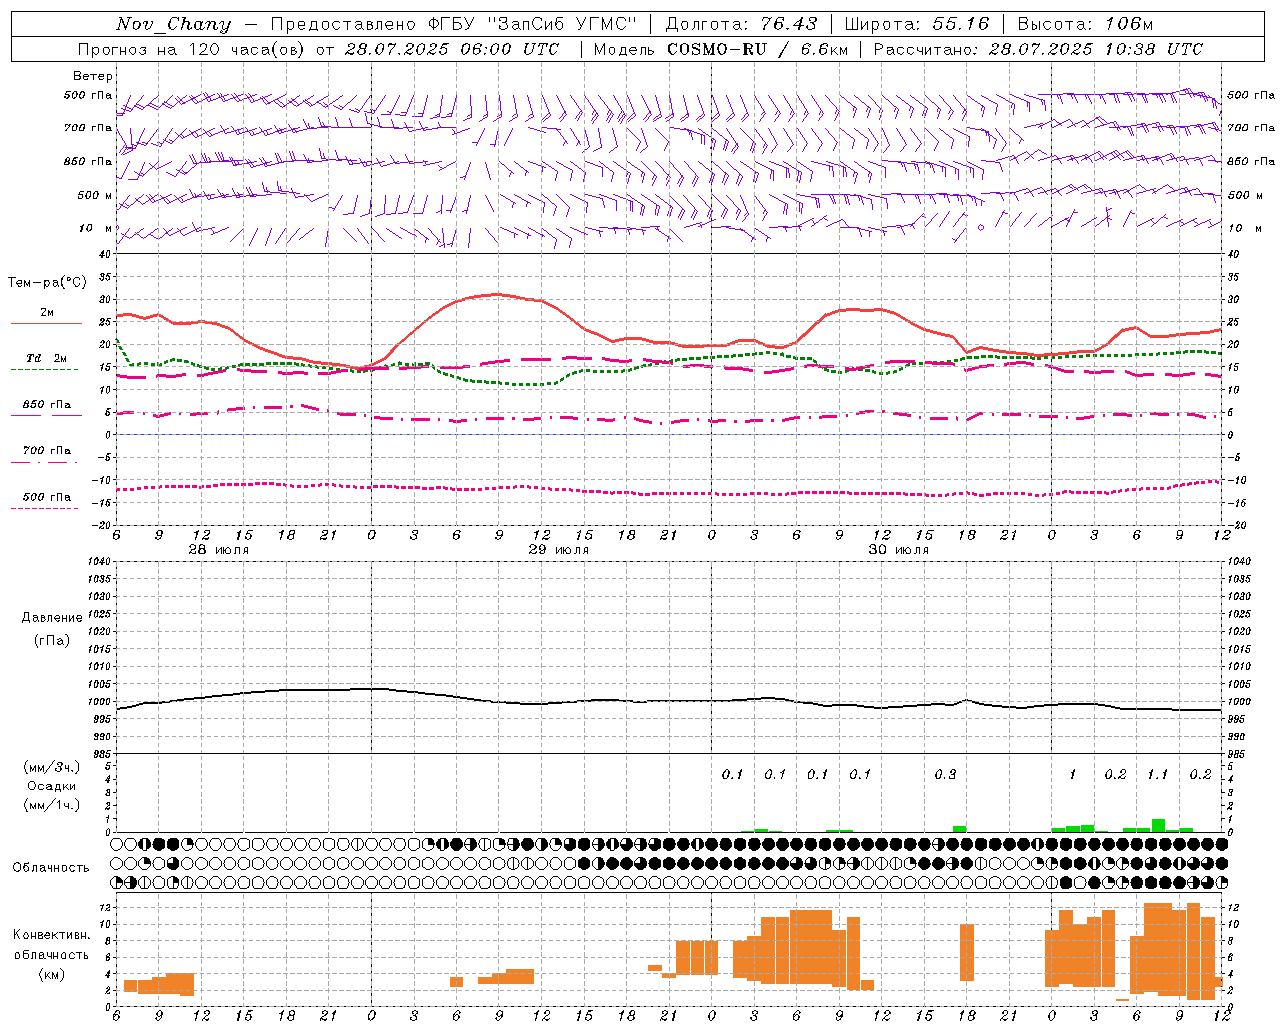Click the "850 гПа" temperature legend entry

coord(47,405)
